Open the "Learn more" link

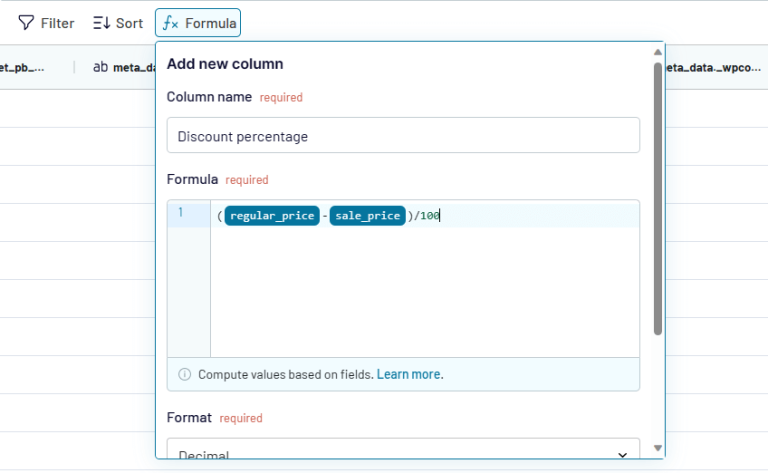coord(409,374)
